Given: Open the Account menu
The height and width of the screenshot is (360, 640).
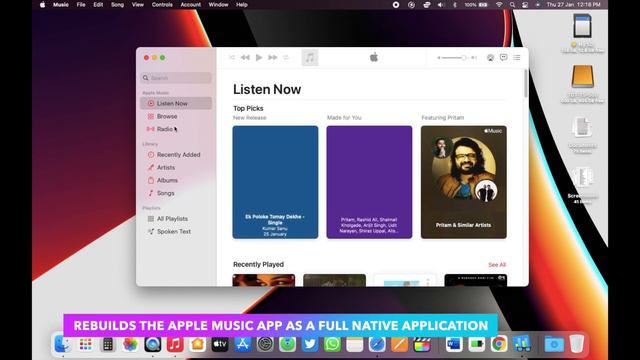Looking at the screenshot, I should click(191, 5).
